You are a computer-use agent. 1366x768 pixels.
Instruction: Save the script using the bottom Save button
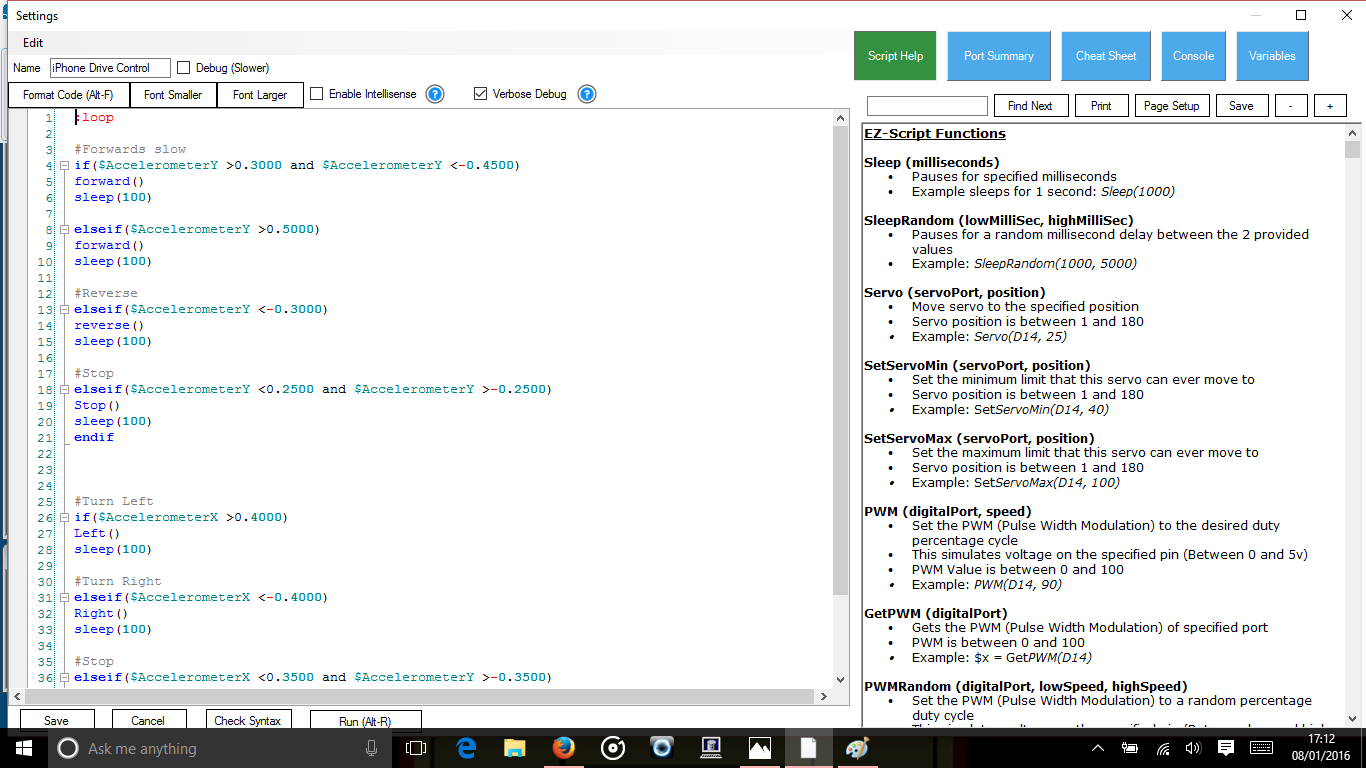point(57,720)
